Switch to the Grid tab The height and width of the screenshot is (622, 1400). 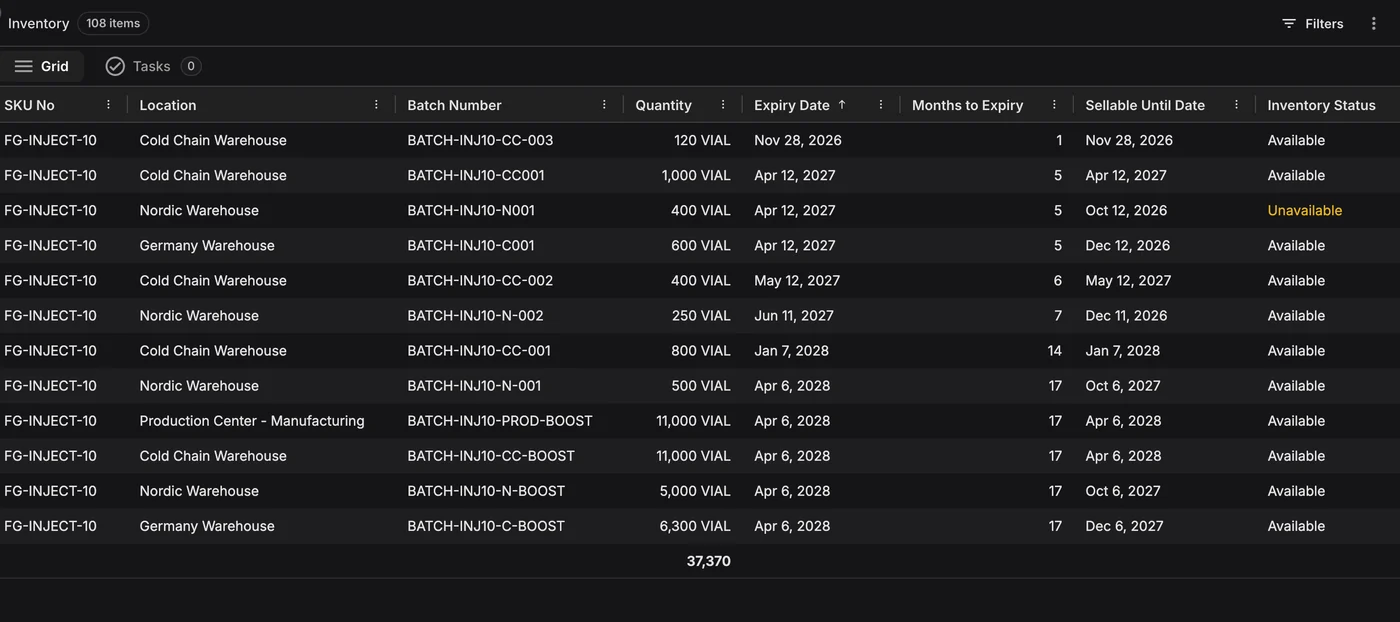point(42,66)
